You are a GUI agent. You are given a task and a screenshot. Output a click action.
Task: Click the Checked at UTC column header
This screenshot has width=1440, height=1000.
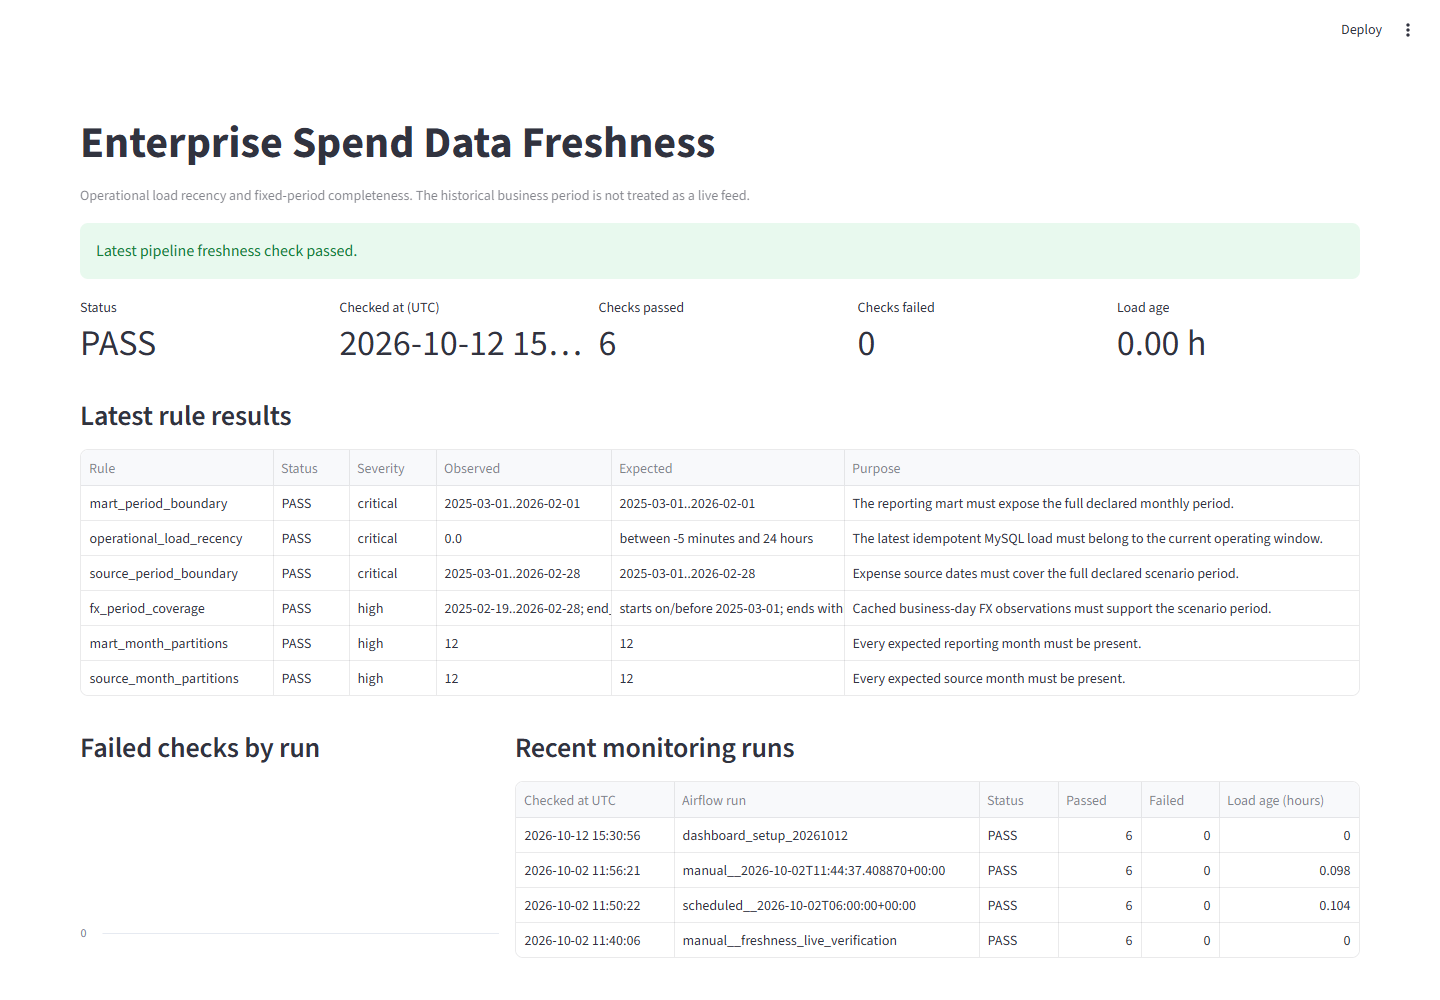(x=595, y=800)
